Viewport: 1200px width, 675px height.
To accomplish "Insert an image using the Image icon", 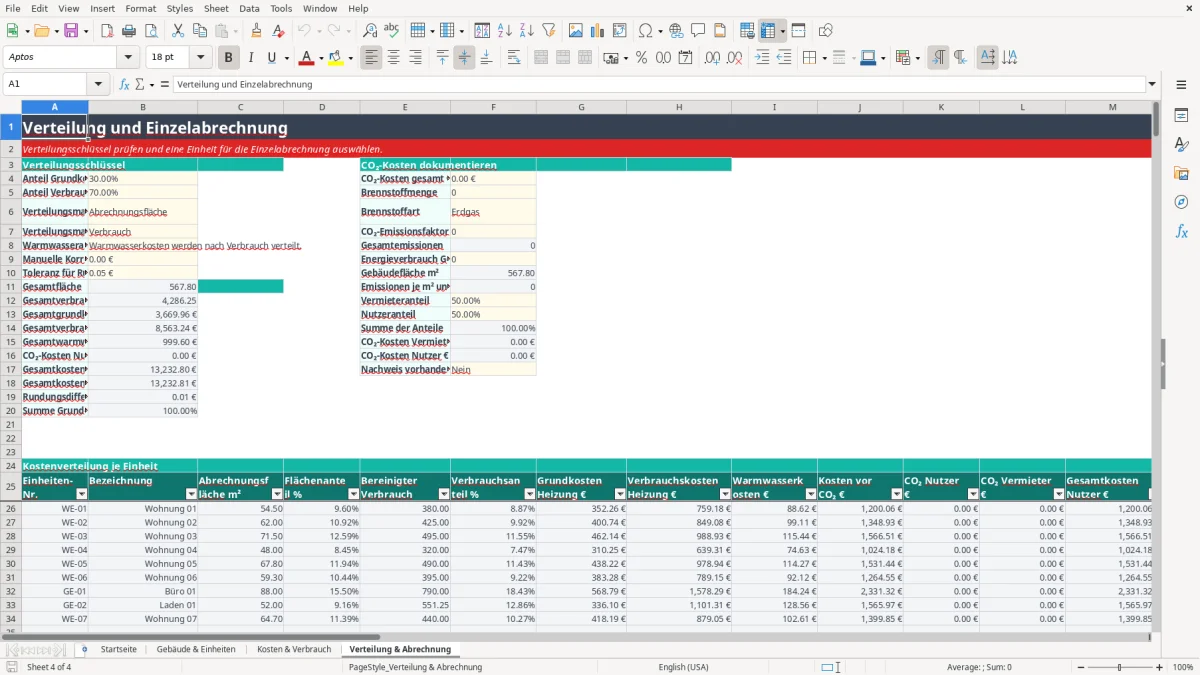I will tap(577, 31).
